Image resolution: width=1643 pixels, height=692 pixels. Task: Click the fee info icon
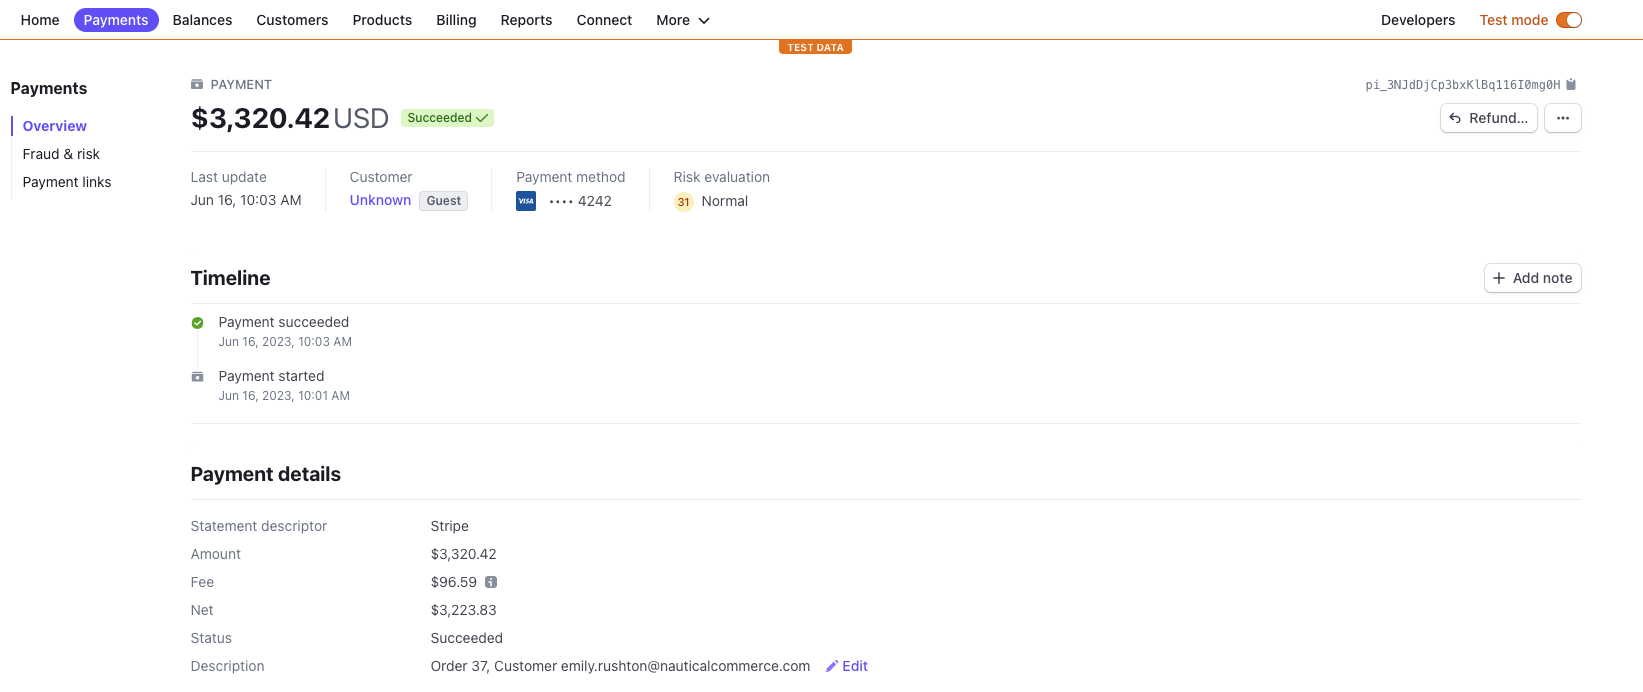tap(491, 582)
